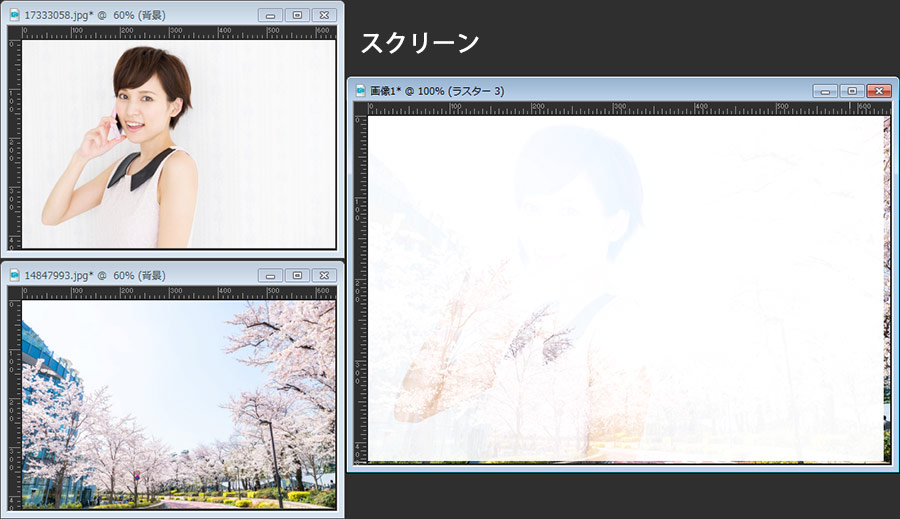Viewport: 900px width, 519px height.
Task: Close the 14847993.jpg image window
Action: coord(324,275)
